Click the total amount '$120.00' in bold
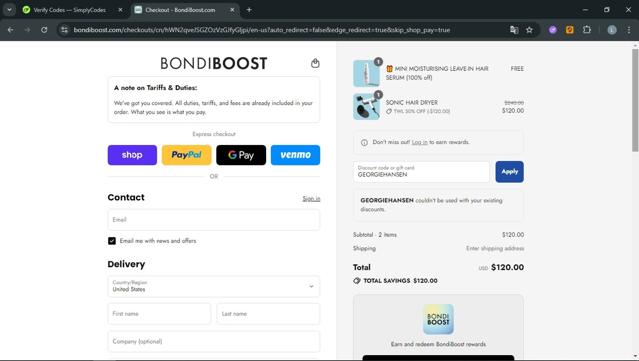Image resolution: width=639 pixels, height=361 pixels. [x=507, y=267]
